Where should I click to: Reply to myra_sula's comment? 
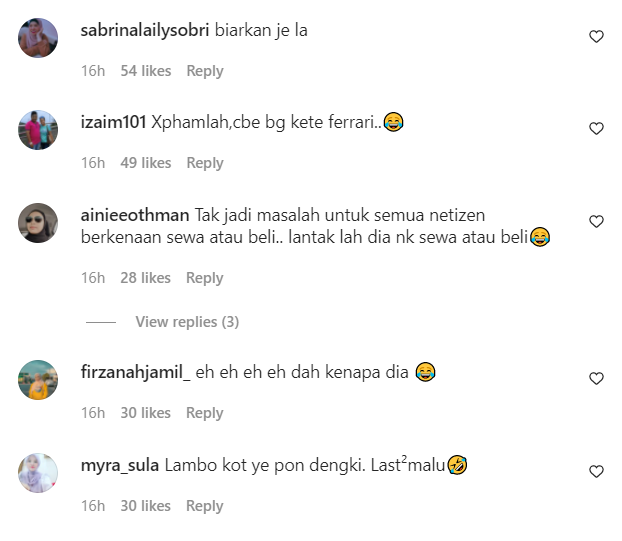(x=205, y=506)
